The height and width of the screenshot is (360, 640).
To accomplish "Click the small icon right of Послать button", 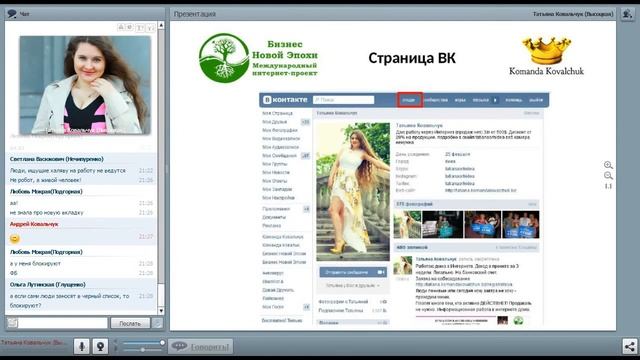I will click(157, 323).
